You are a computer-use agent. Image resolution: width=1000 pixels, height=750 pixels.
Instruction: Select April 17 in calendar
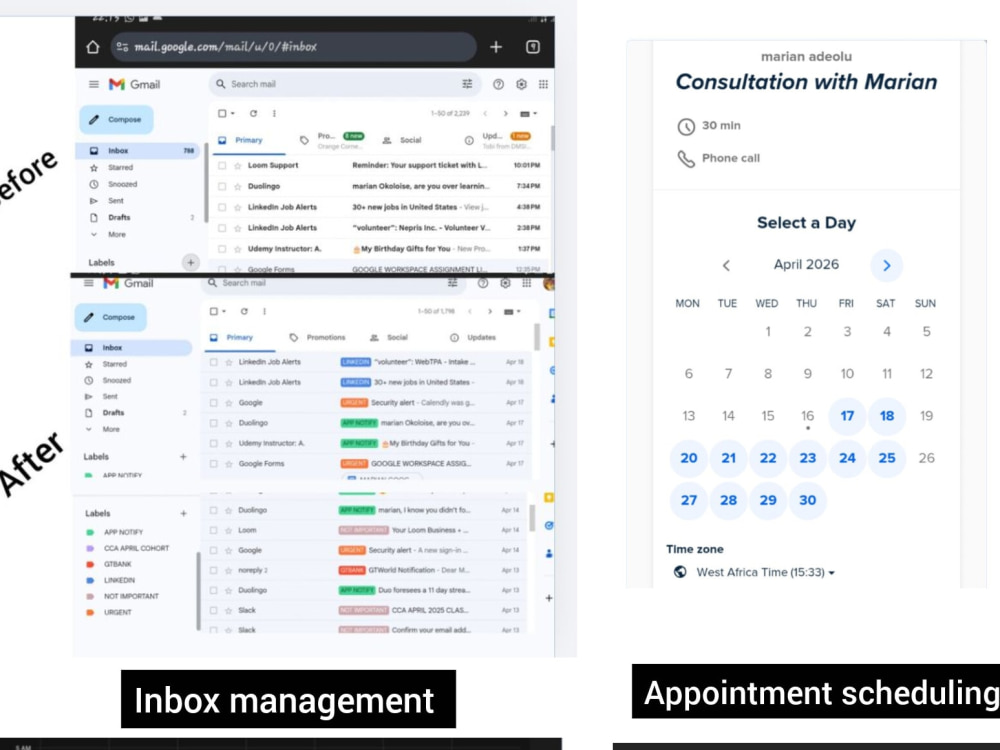tap(847, 416)
